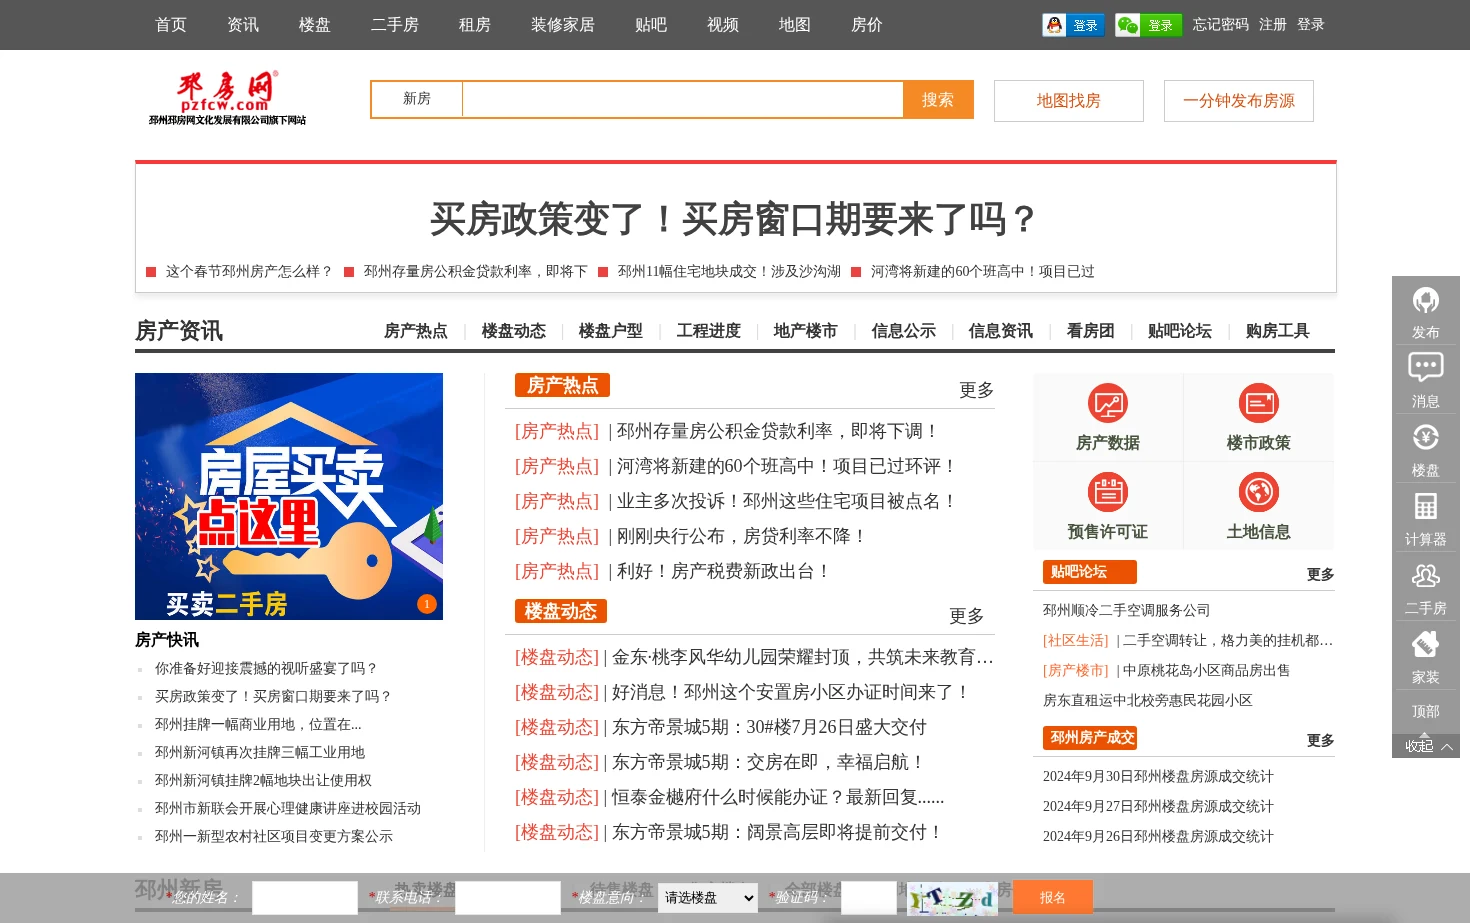Refresh the captcha image
The width and height of the screenshot is (1470, 923).
pos(952,899)
